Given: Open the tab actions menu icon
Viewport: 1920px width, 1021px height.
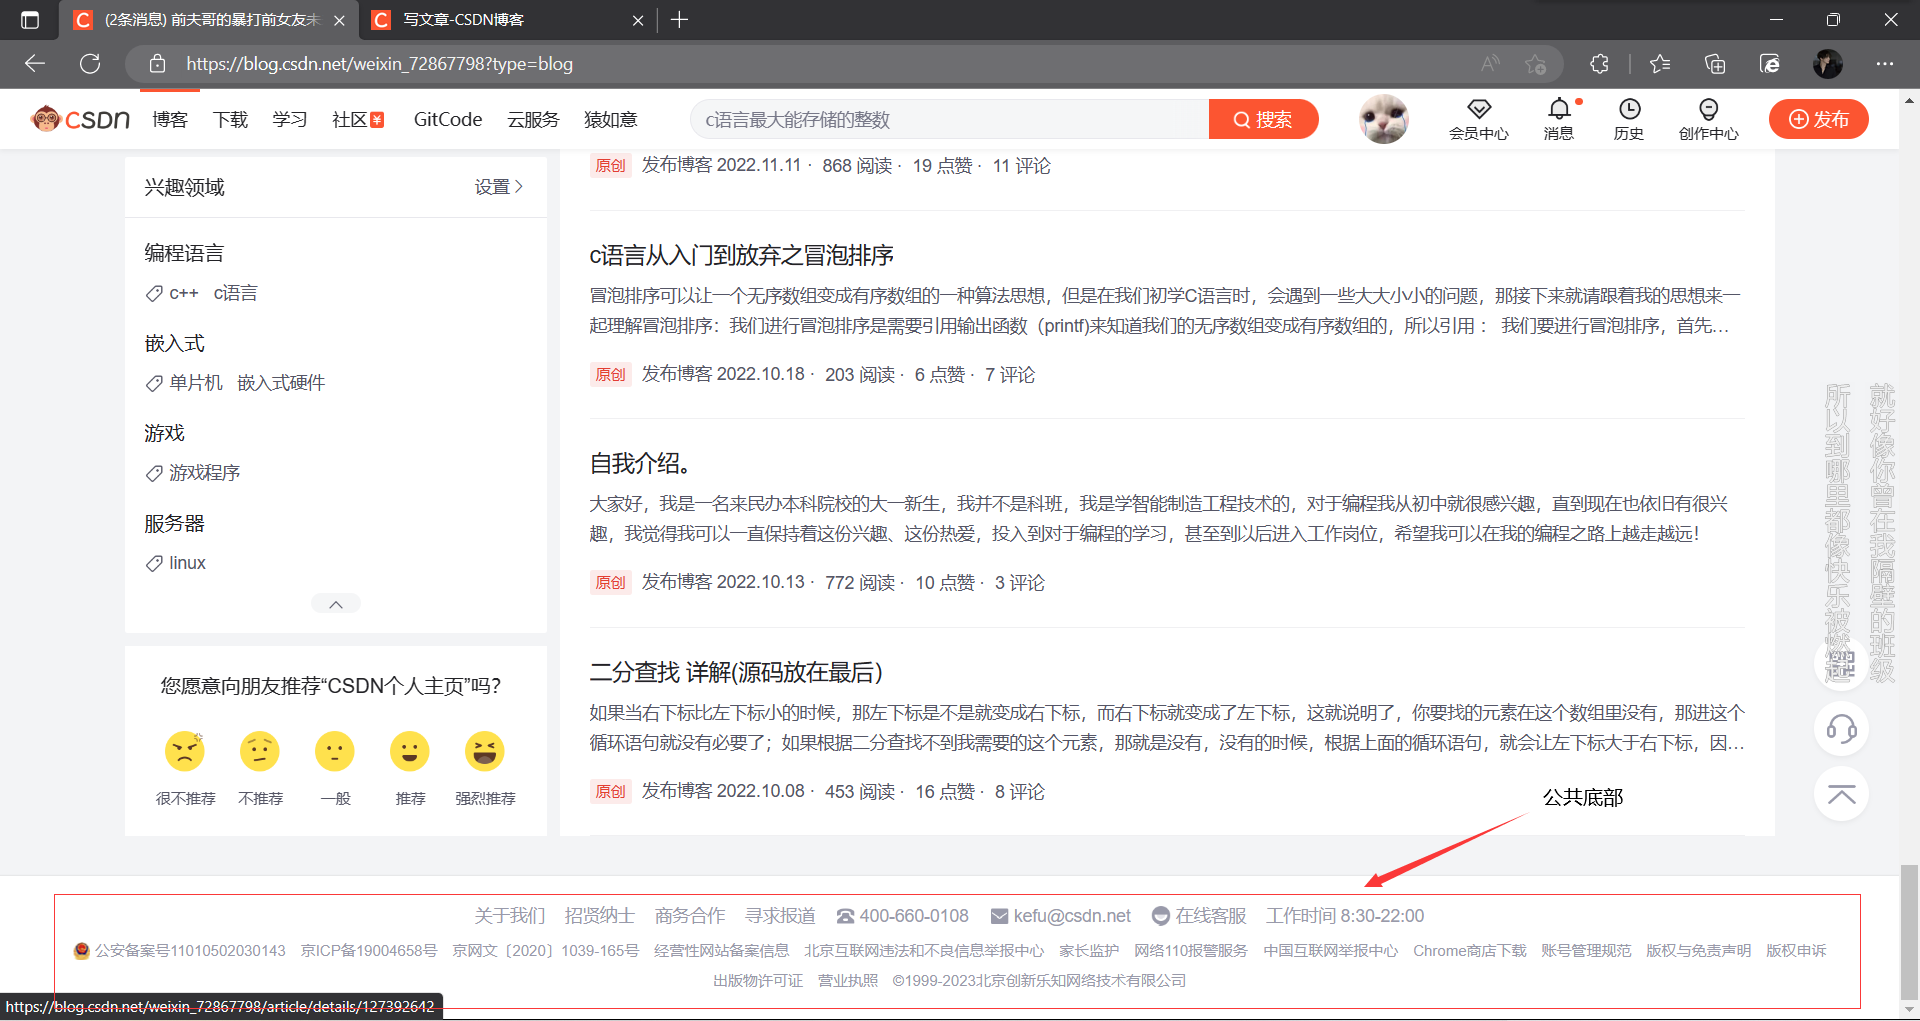Looking at the screenshot, I should click(30, 20).
